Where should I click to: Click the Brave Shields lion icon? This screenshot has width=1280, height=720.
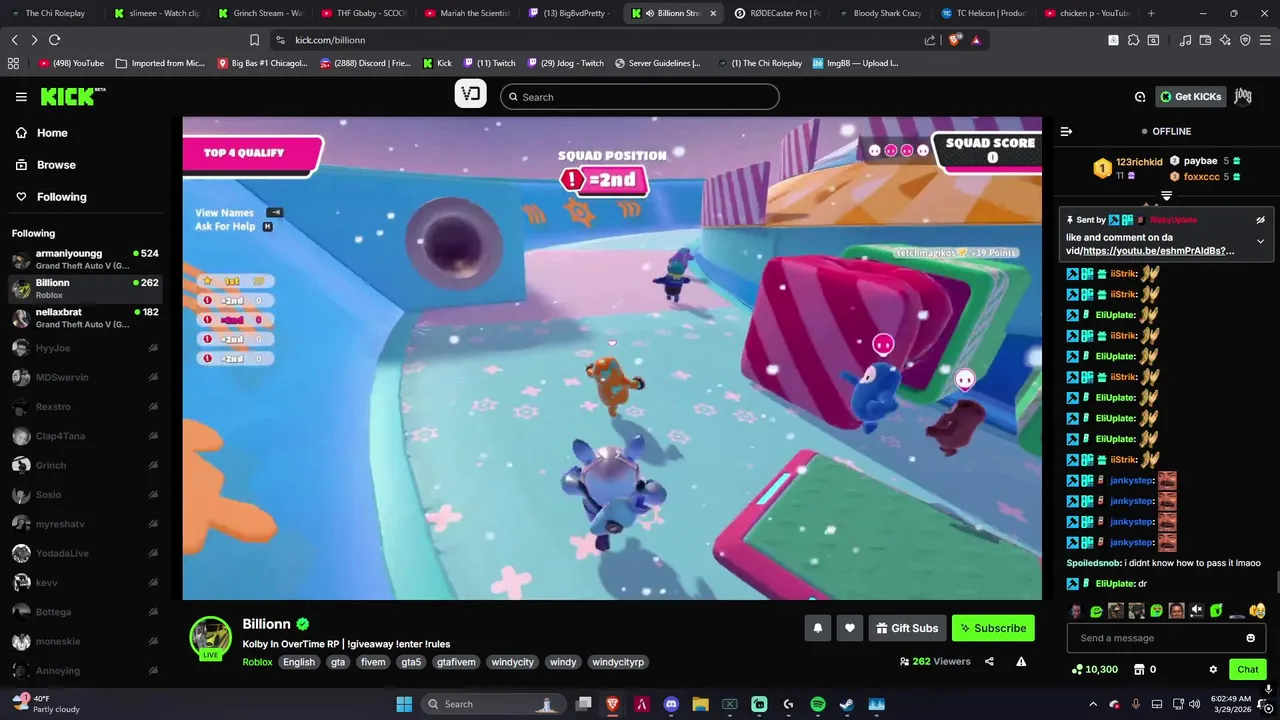(955, 40)
